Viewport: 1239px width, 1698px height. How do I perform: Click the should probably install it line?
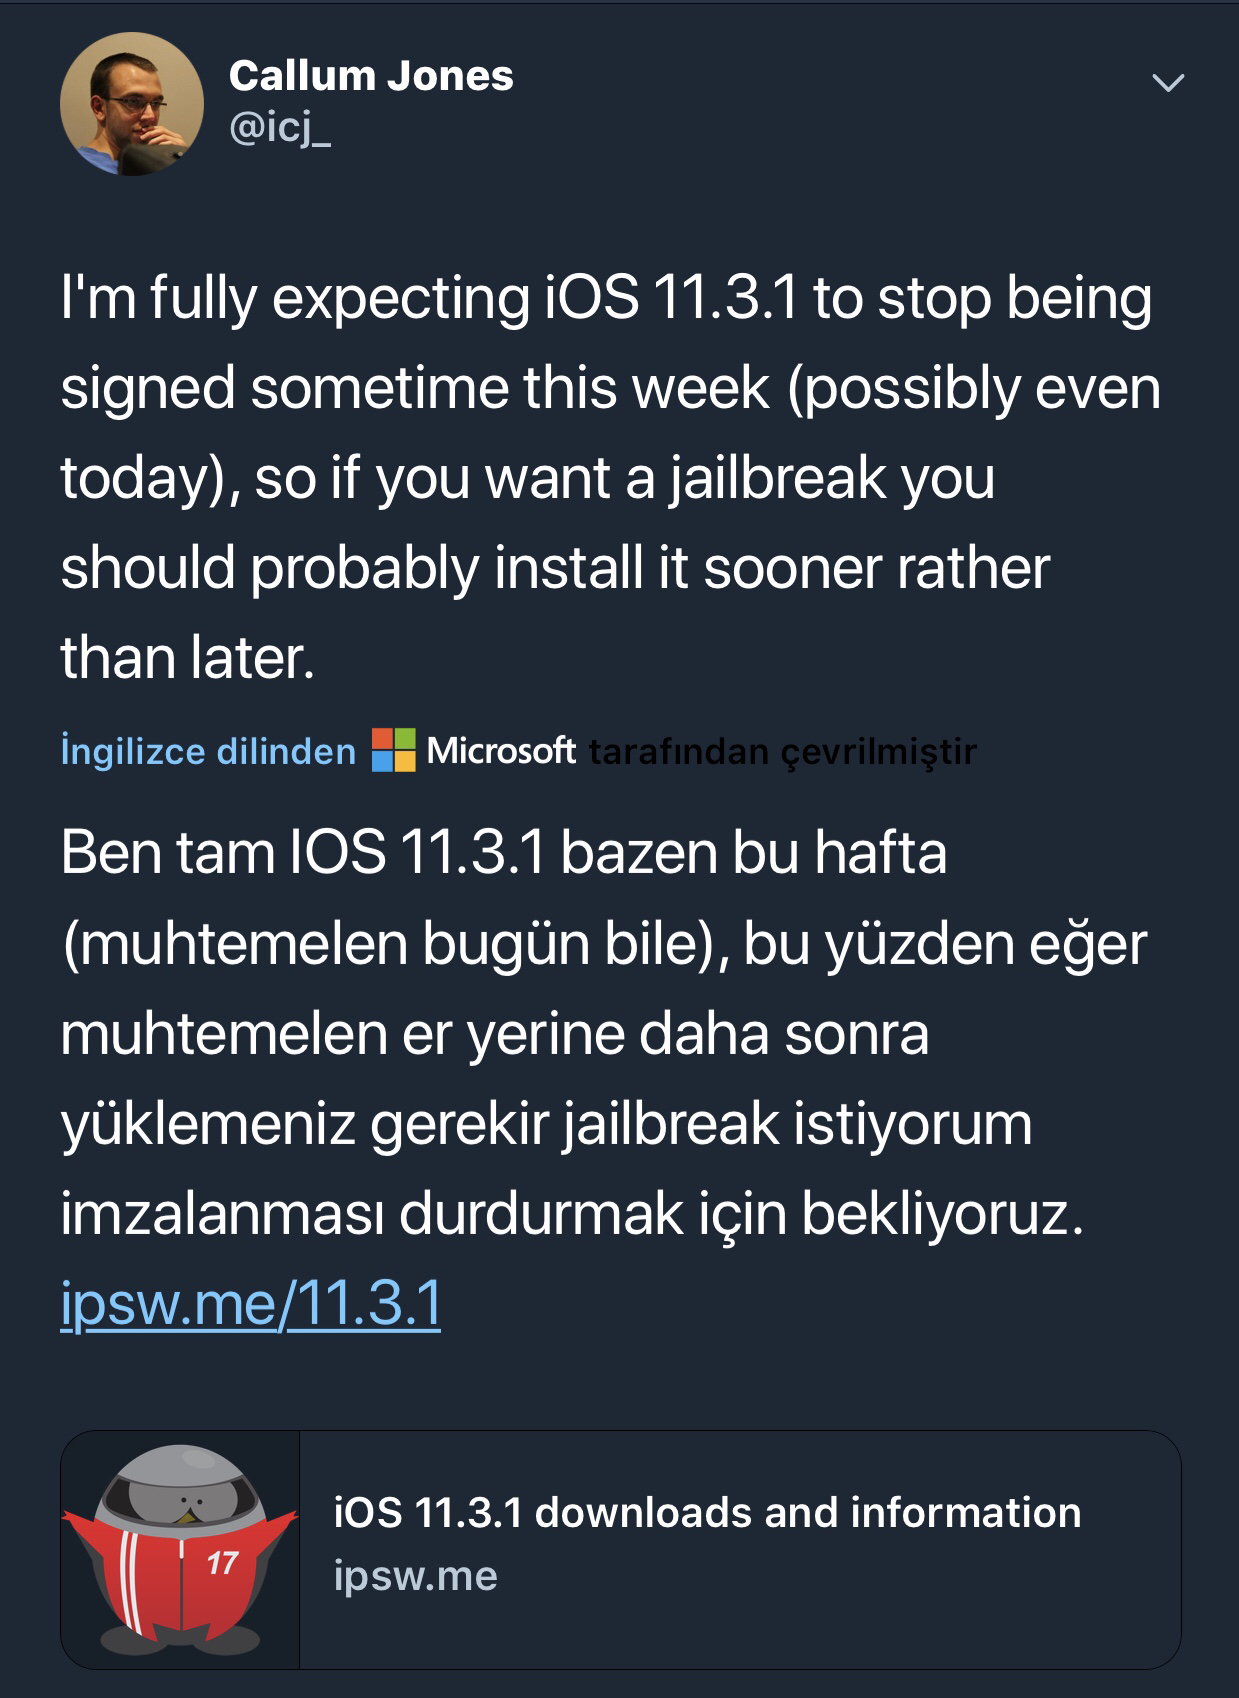(x=555, y=568)
